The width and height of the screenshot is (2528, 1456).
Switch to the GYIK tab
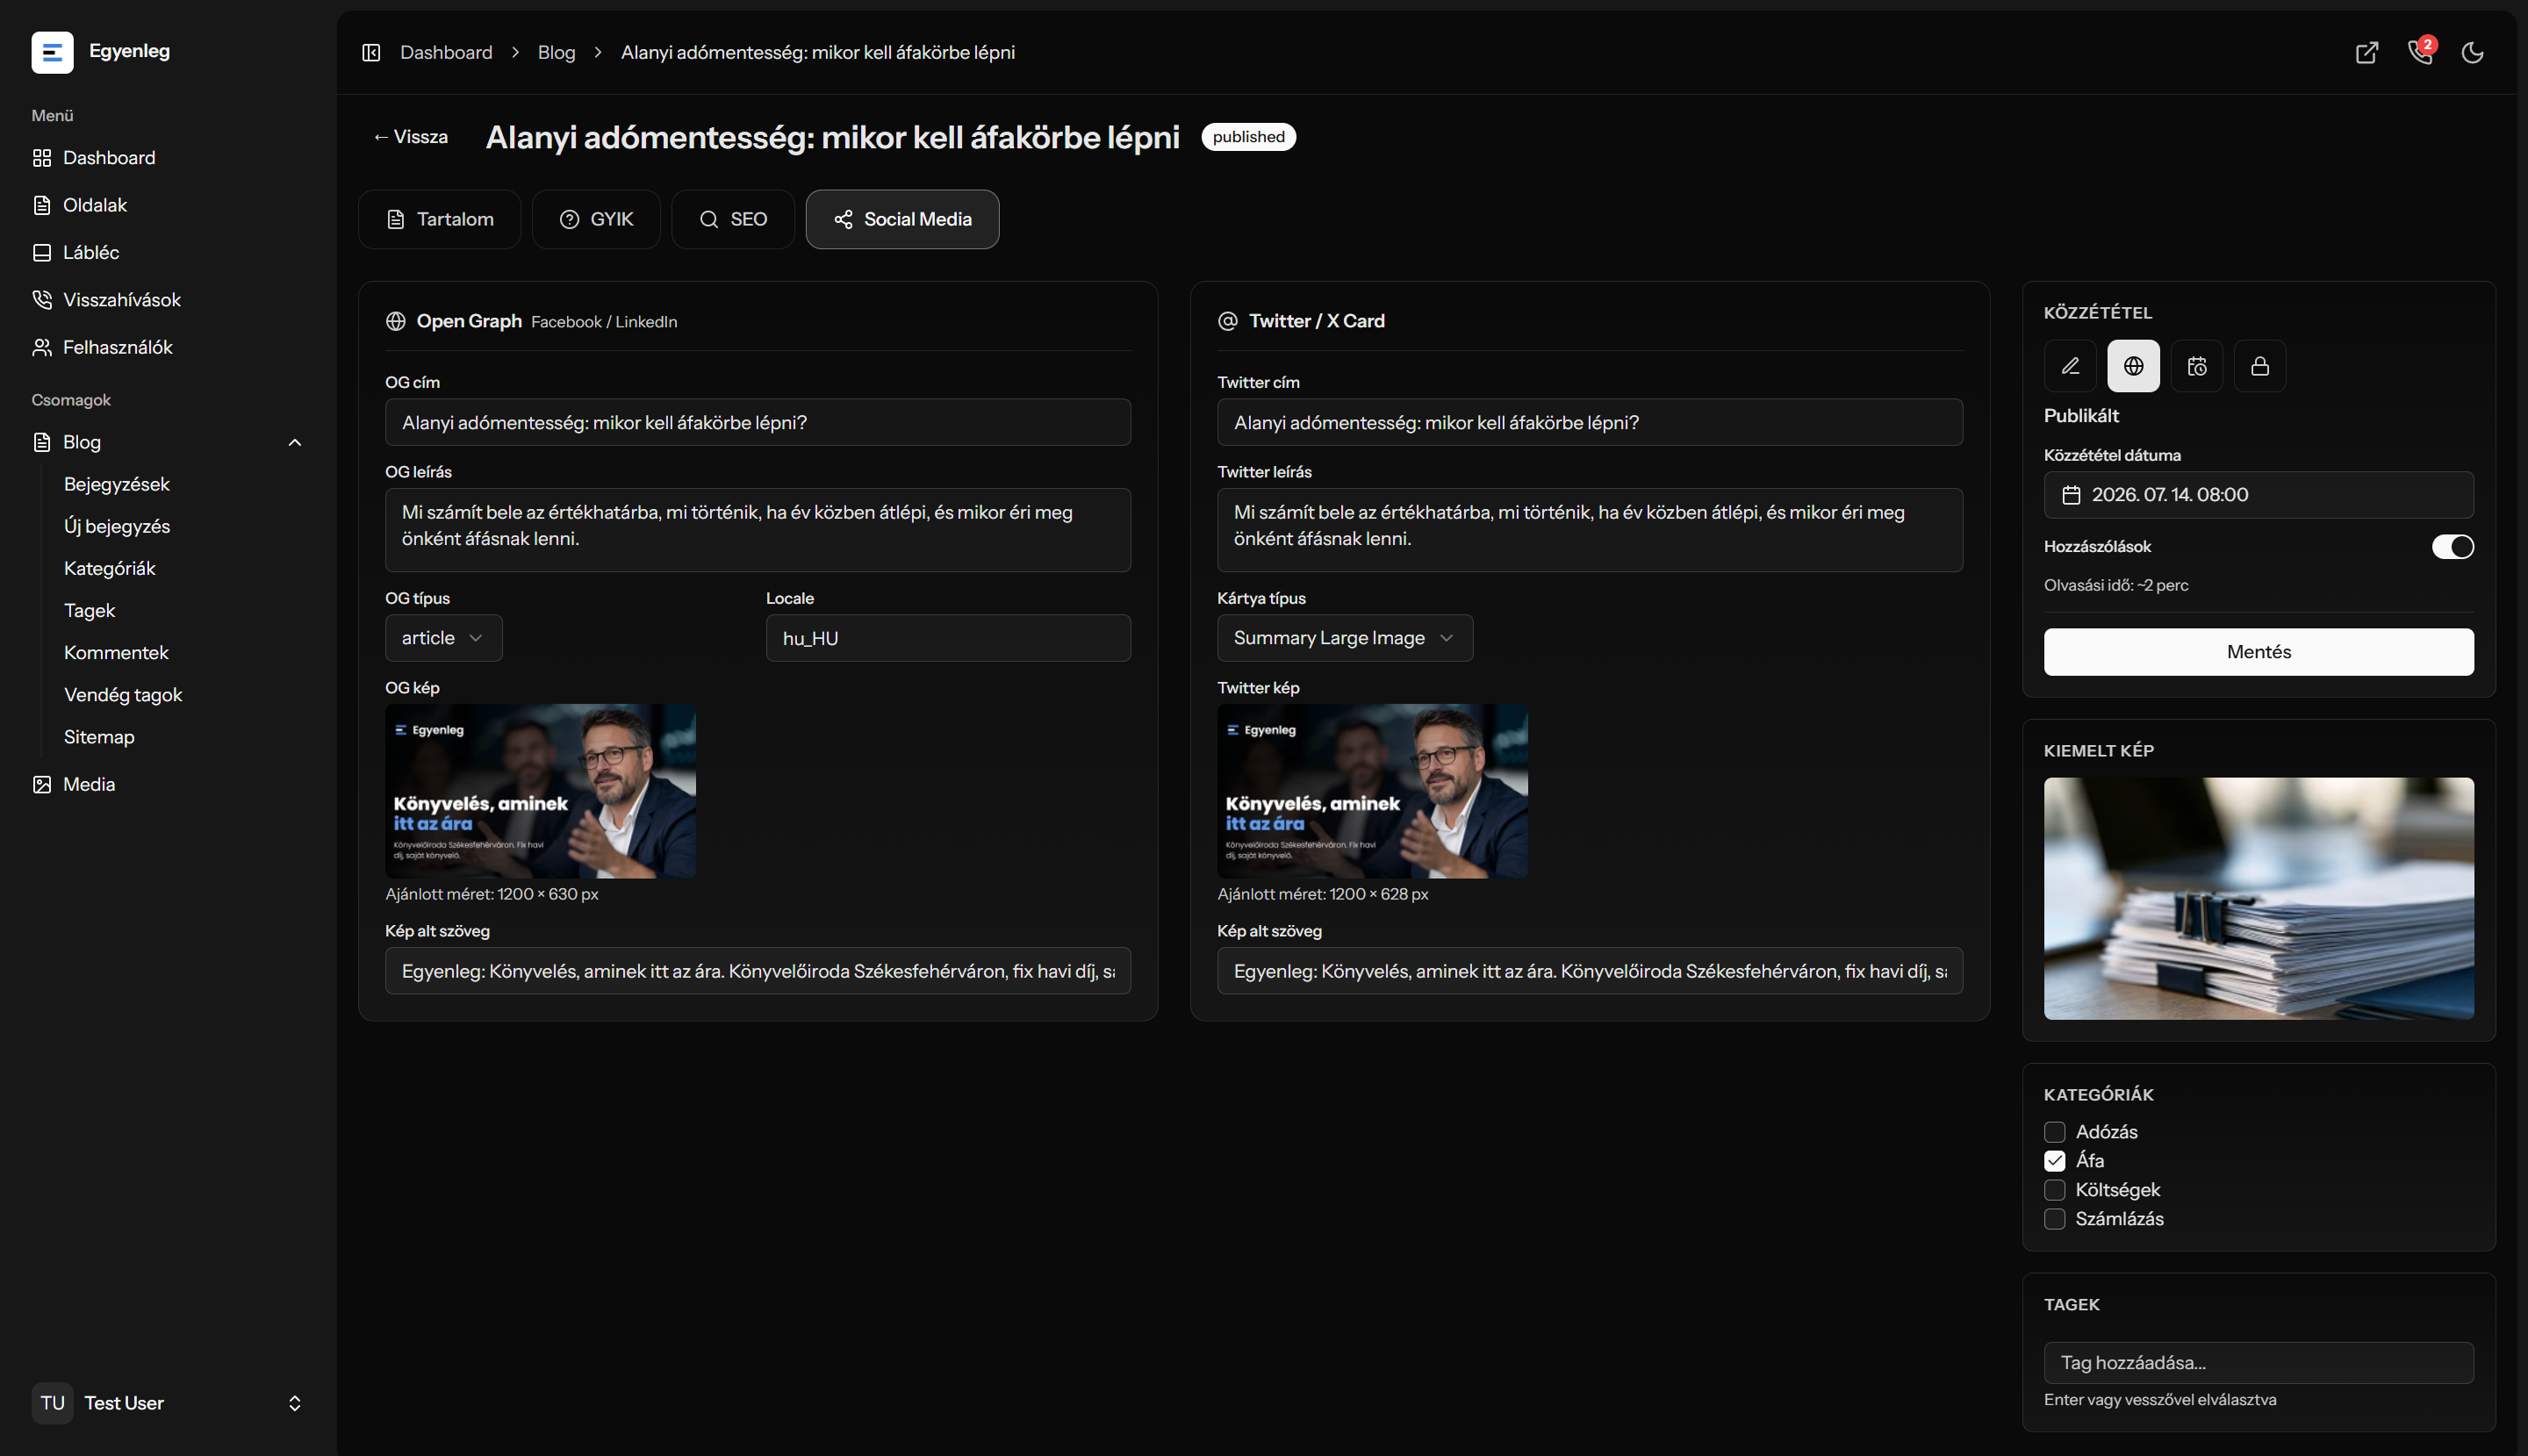click(x=596, y=219)
